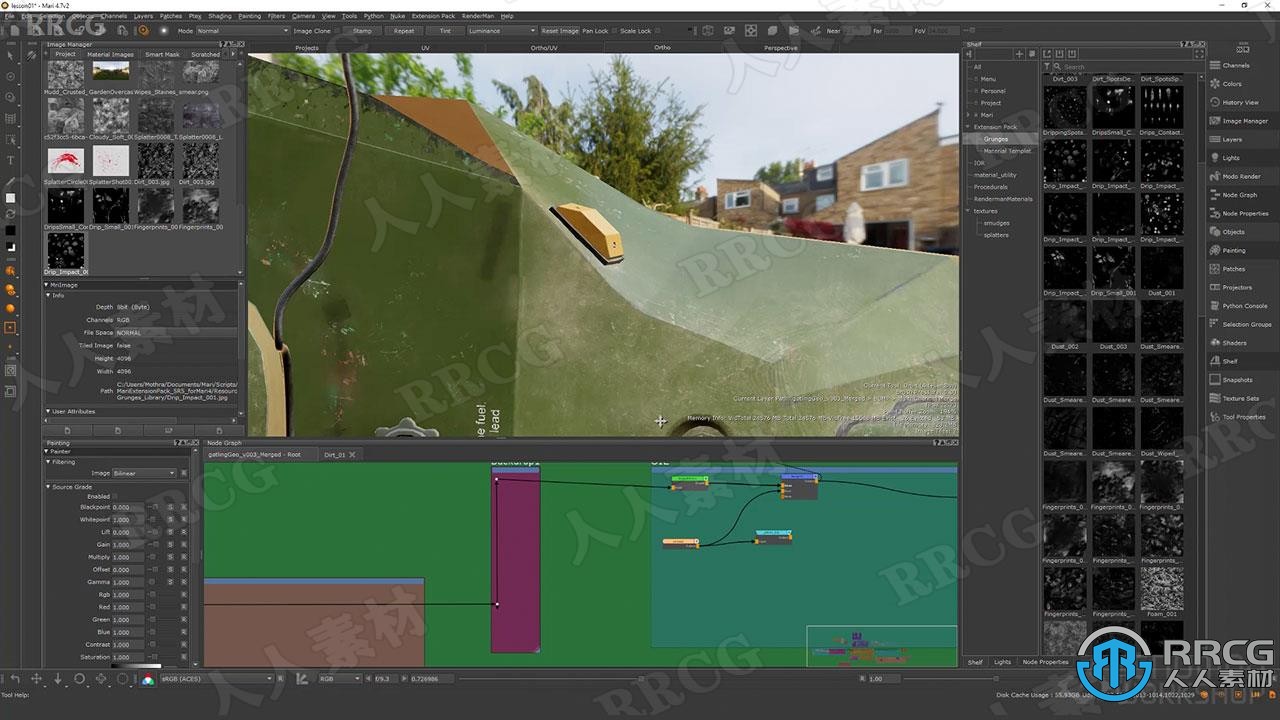Open the painting Mode dropdown set to Normal

[242, 31]
